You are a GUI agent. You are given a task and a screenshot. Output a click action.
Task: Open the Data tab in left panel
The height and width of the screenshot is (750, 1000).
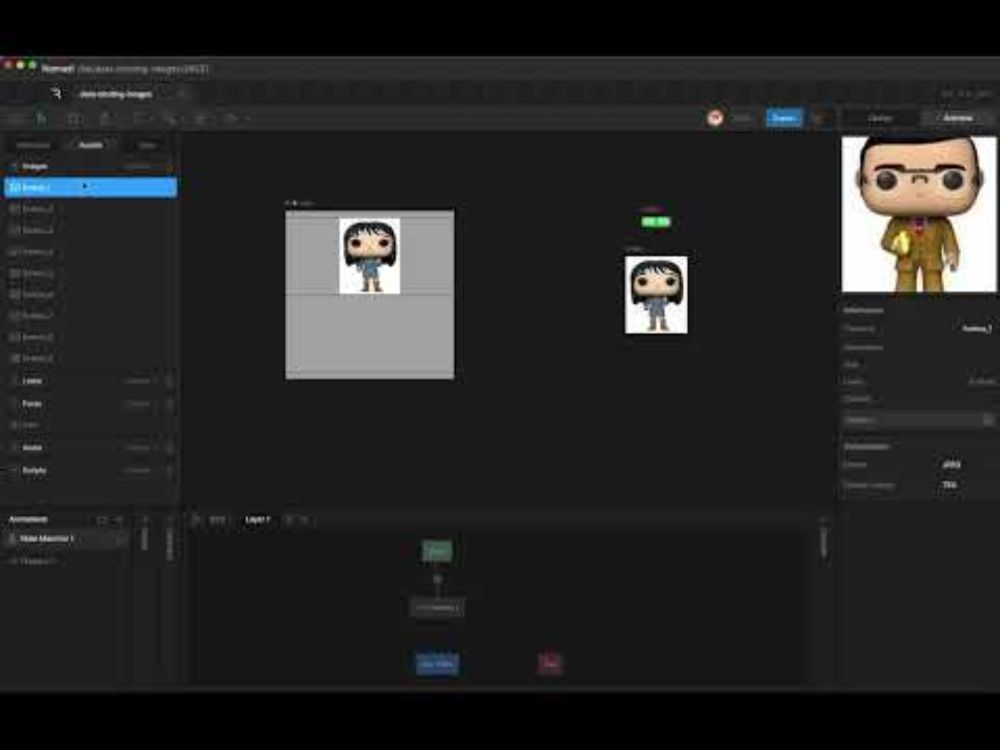click(x=148, y=145)
